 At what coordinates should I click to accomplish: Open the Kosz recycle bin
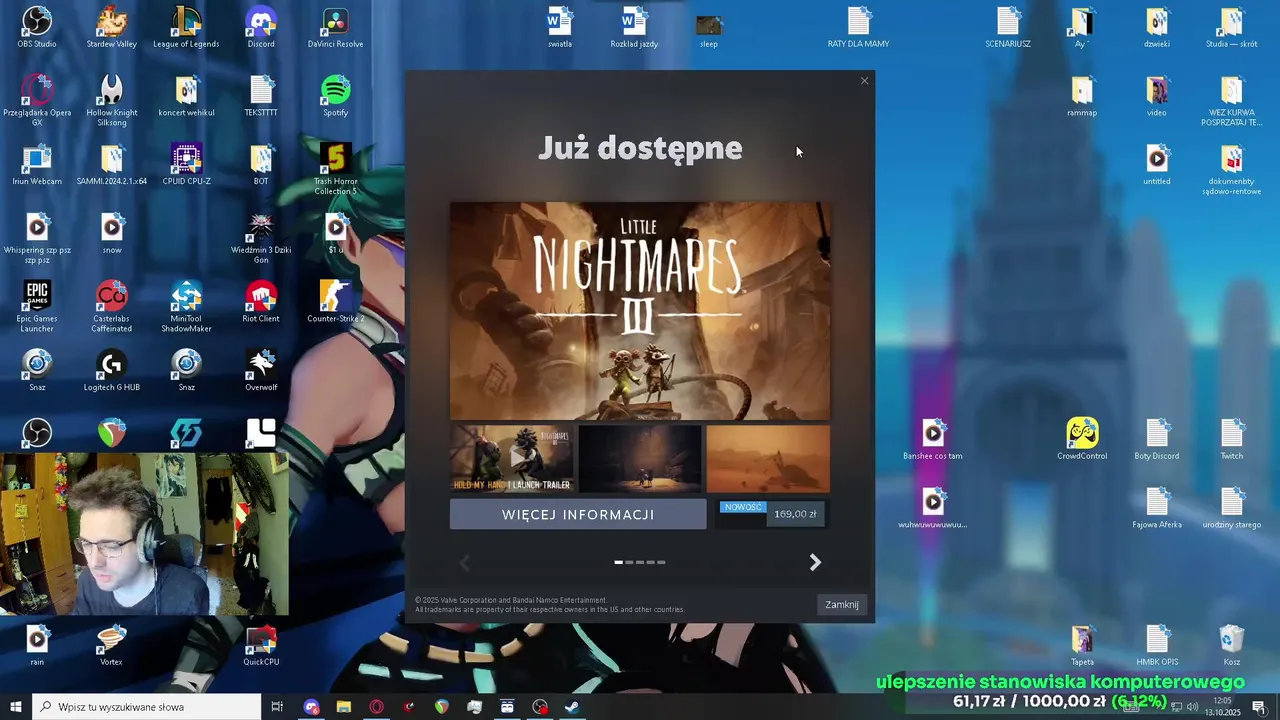coord(1231,645)
